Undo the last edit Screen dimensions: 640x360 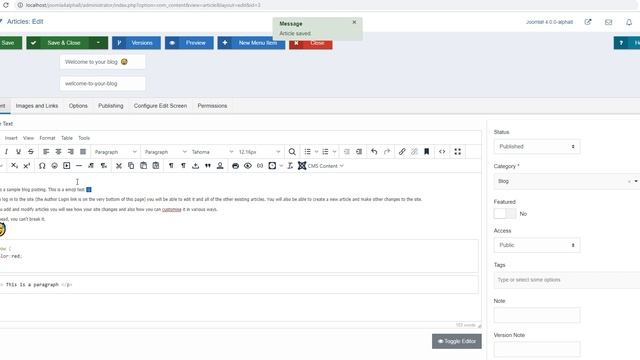374,152
